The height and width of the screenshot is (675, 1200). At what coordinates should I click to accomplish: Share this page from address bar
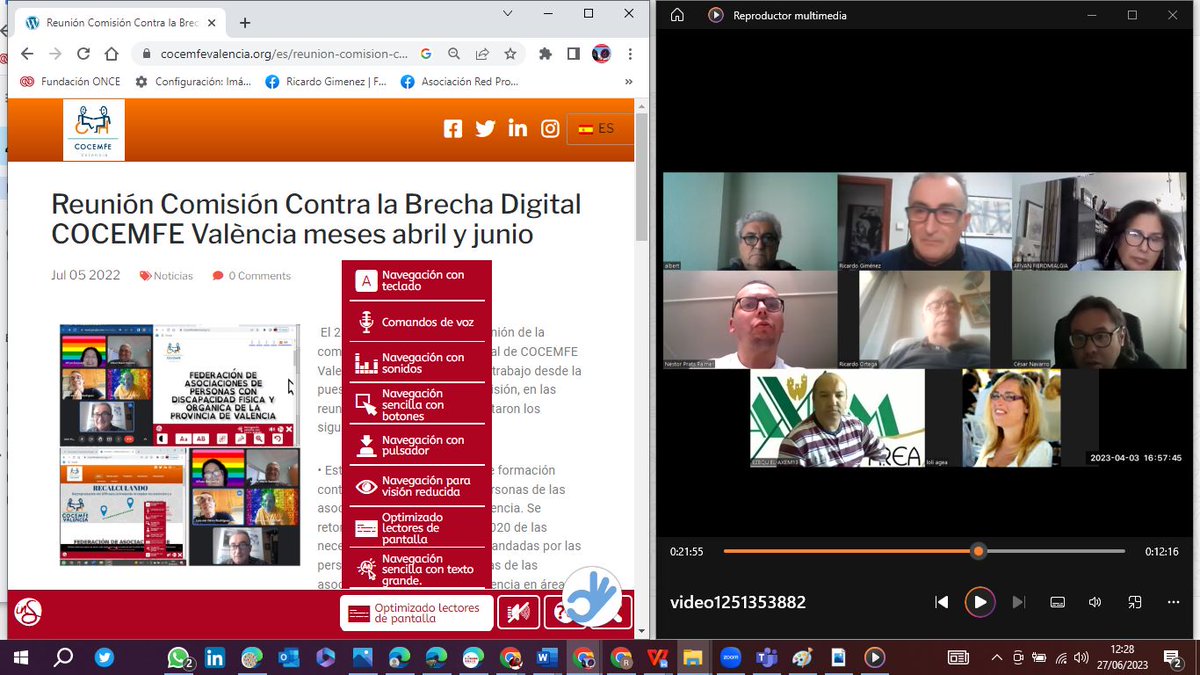tap(482, 54)
